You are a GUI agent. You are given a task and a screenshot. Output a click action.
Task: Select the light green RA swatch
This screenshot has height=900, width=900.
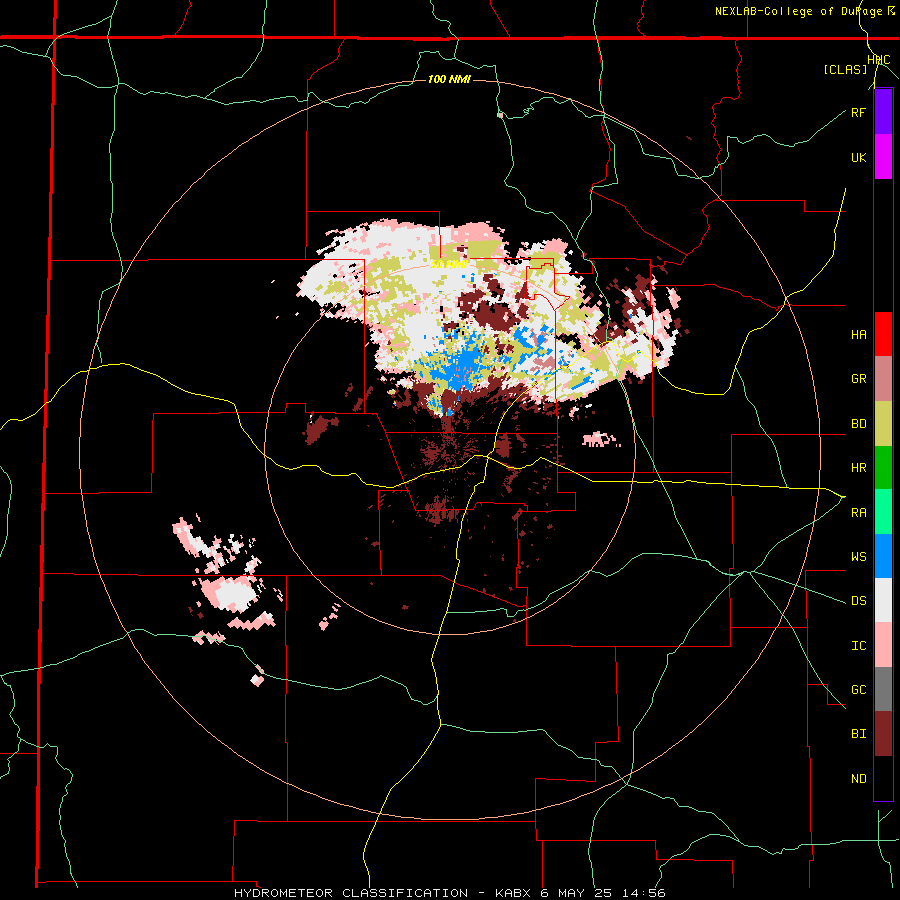pos(883,512)
